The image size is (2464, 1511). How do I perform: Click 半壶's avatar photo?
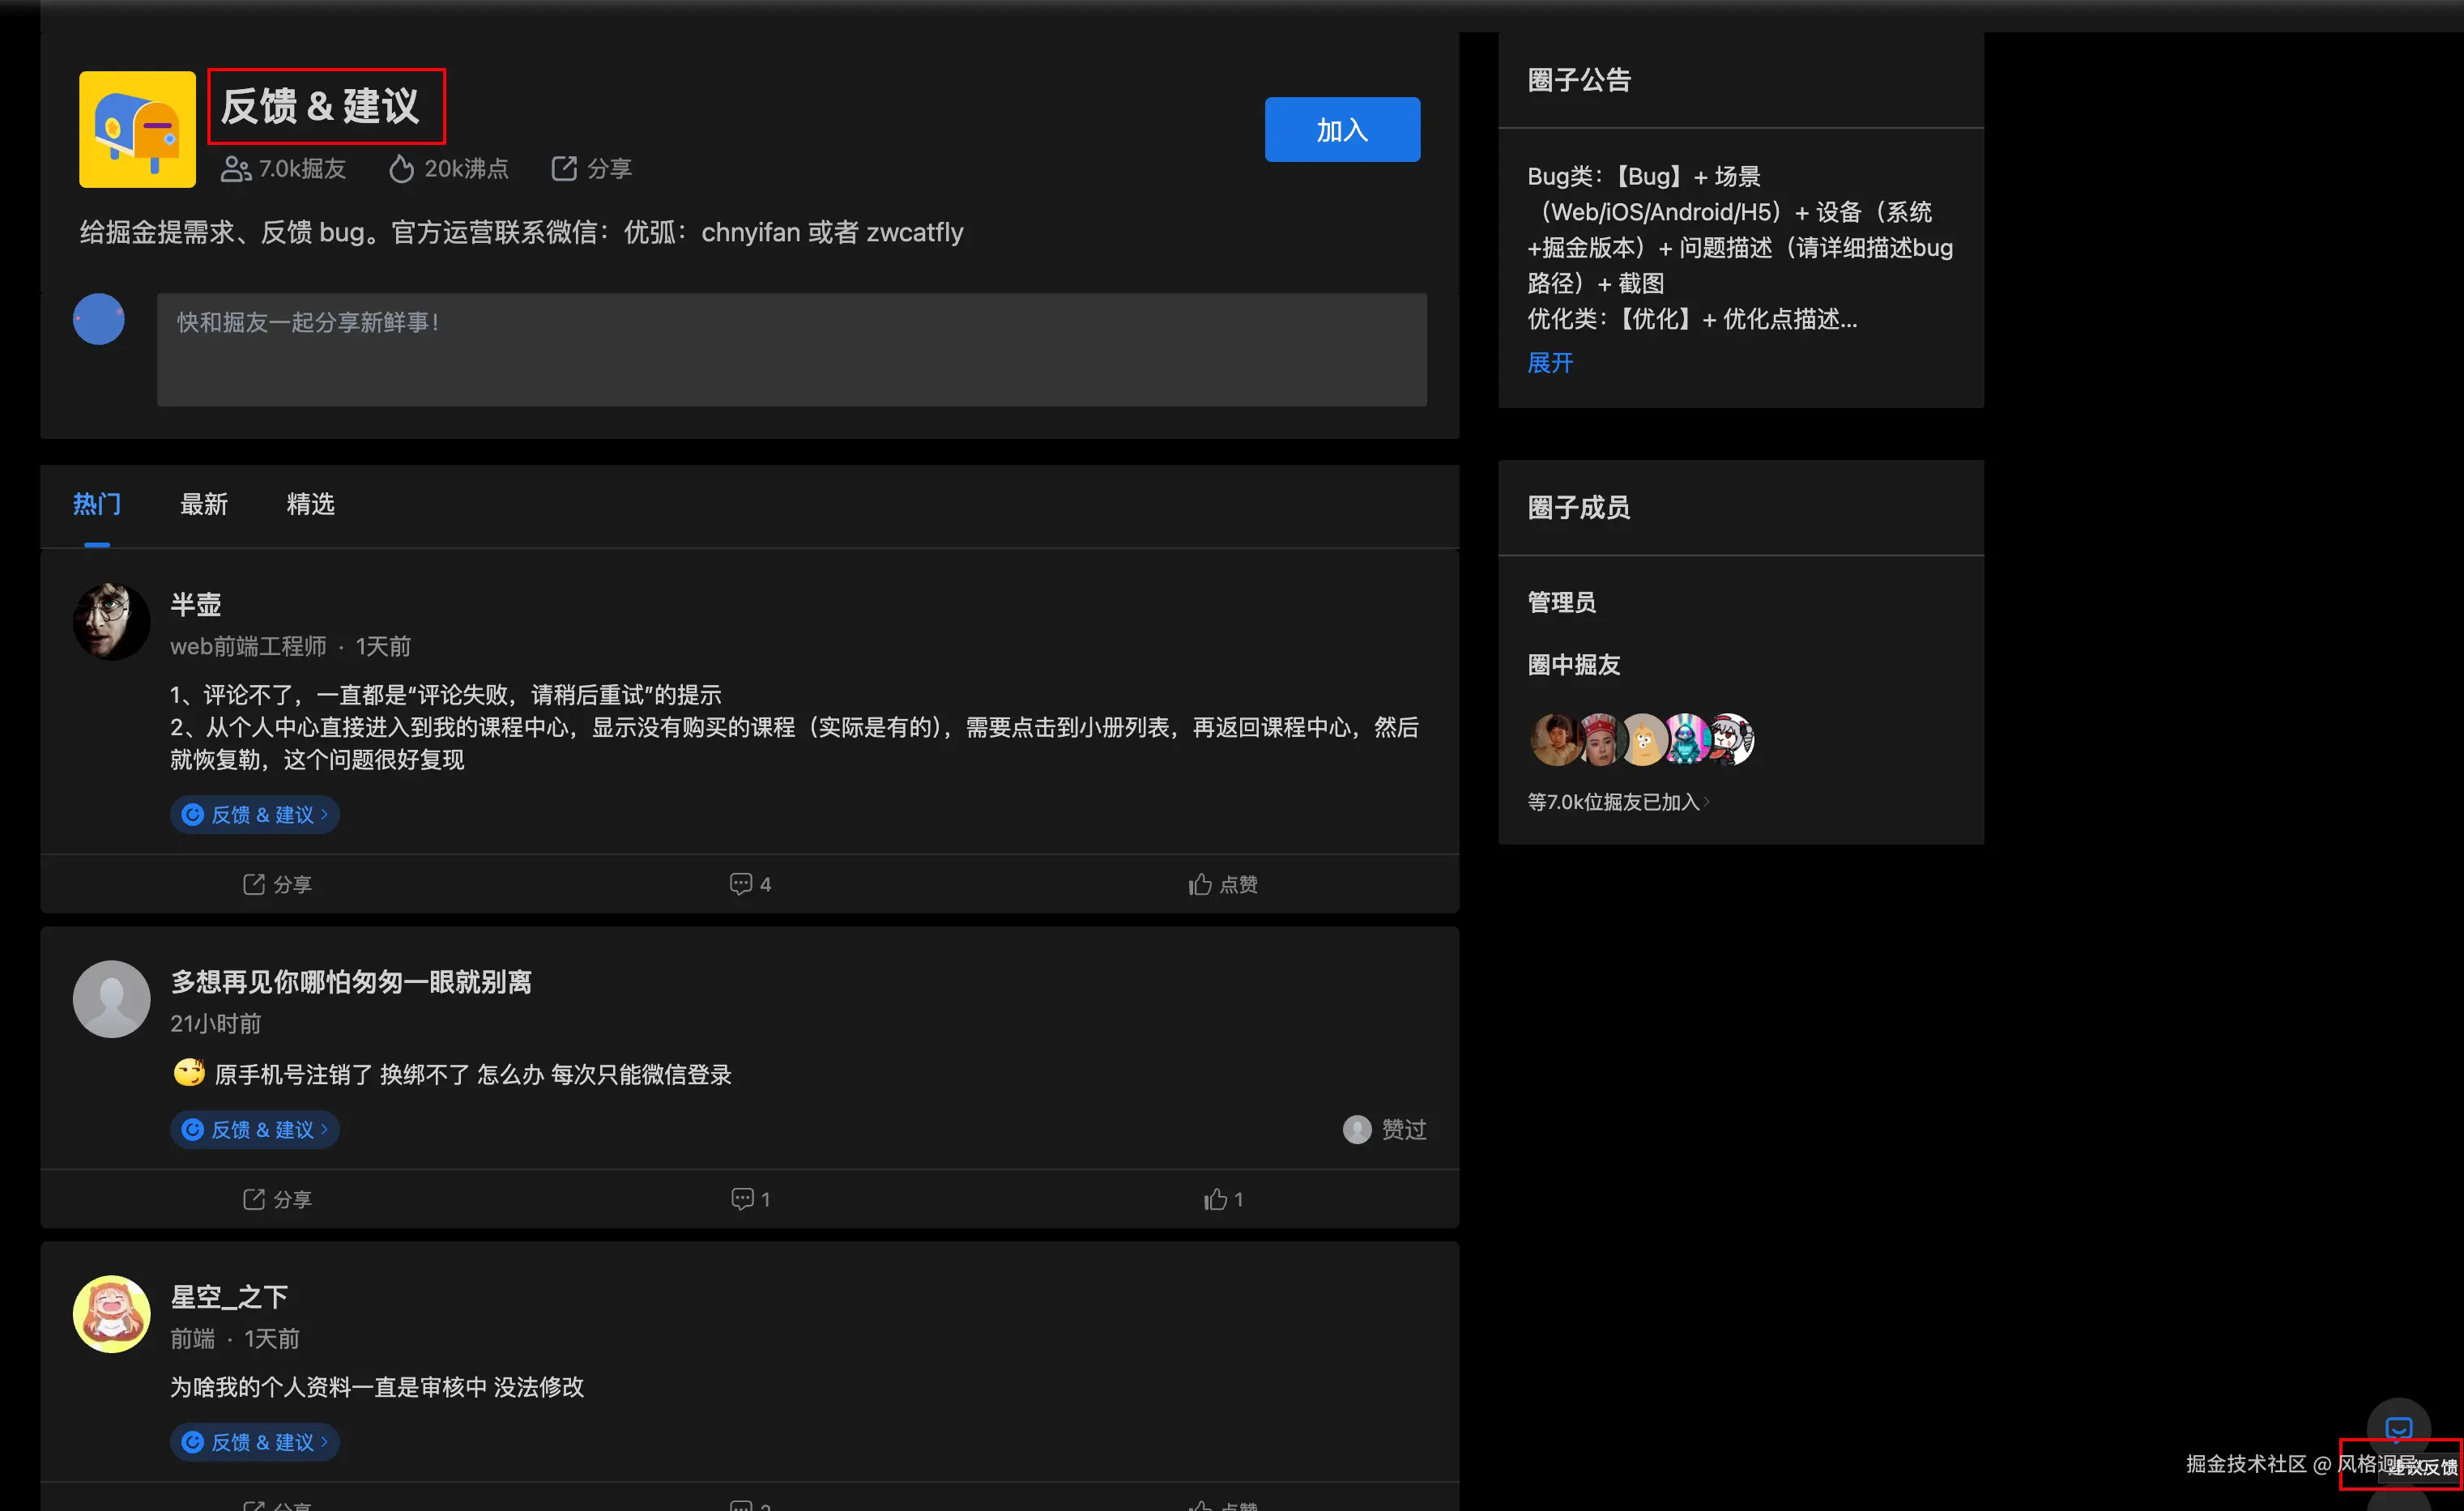(x=111, y=620)
